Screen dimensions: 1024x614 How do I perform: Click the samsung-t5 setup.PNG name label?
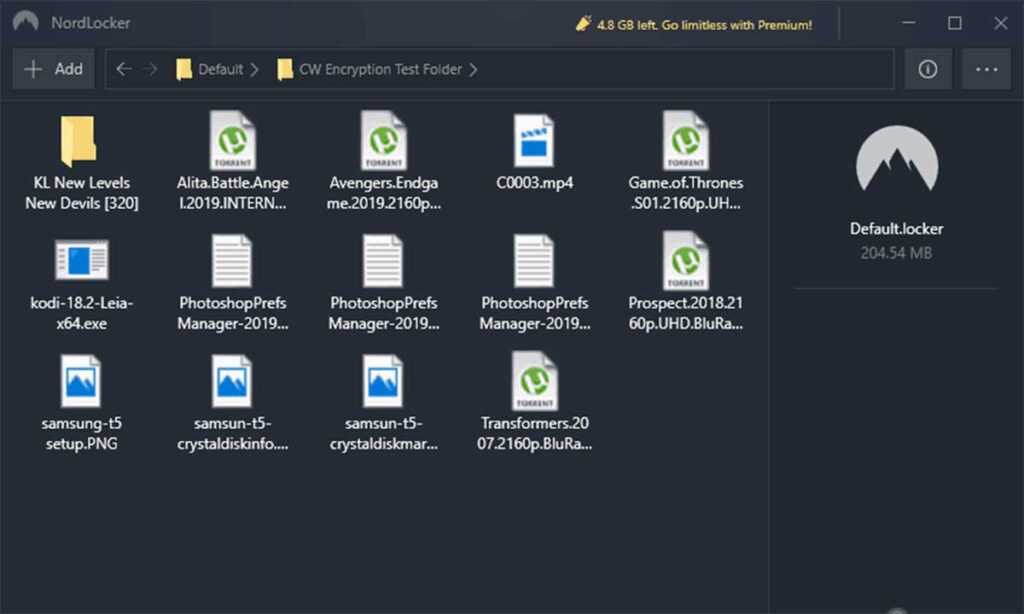click(x=82, y=433)
